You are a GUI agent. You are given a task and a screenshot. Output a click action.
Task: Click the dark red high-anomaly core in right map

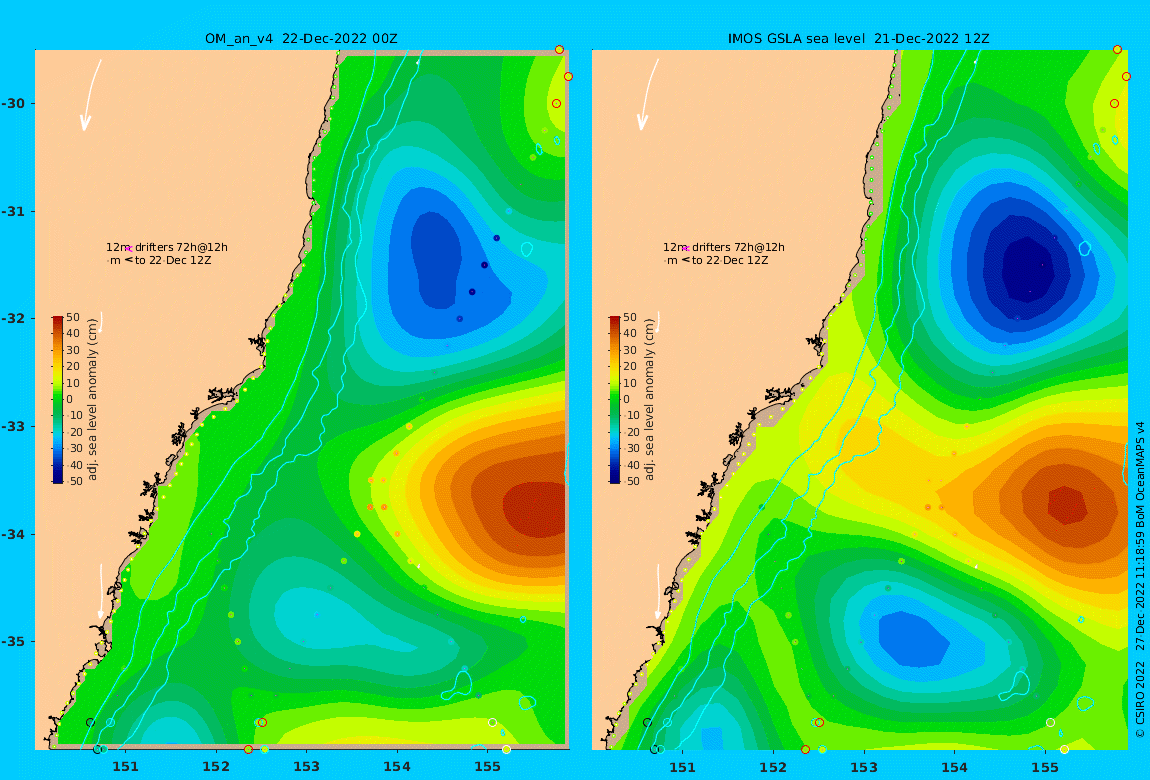[1066, 505]
